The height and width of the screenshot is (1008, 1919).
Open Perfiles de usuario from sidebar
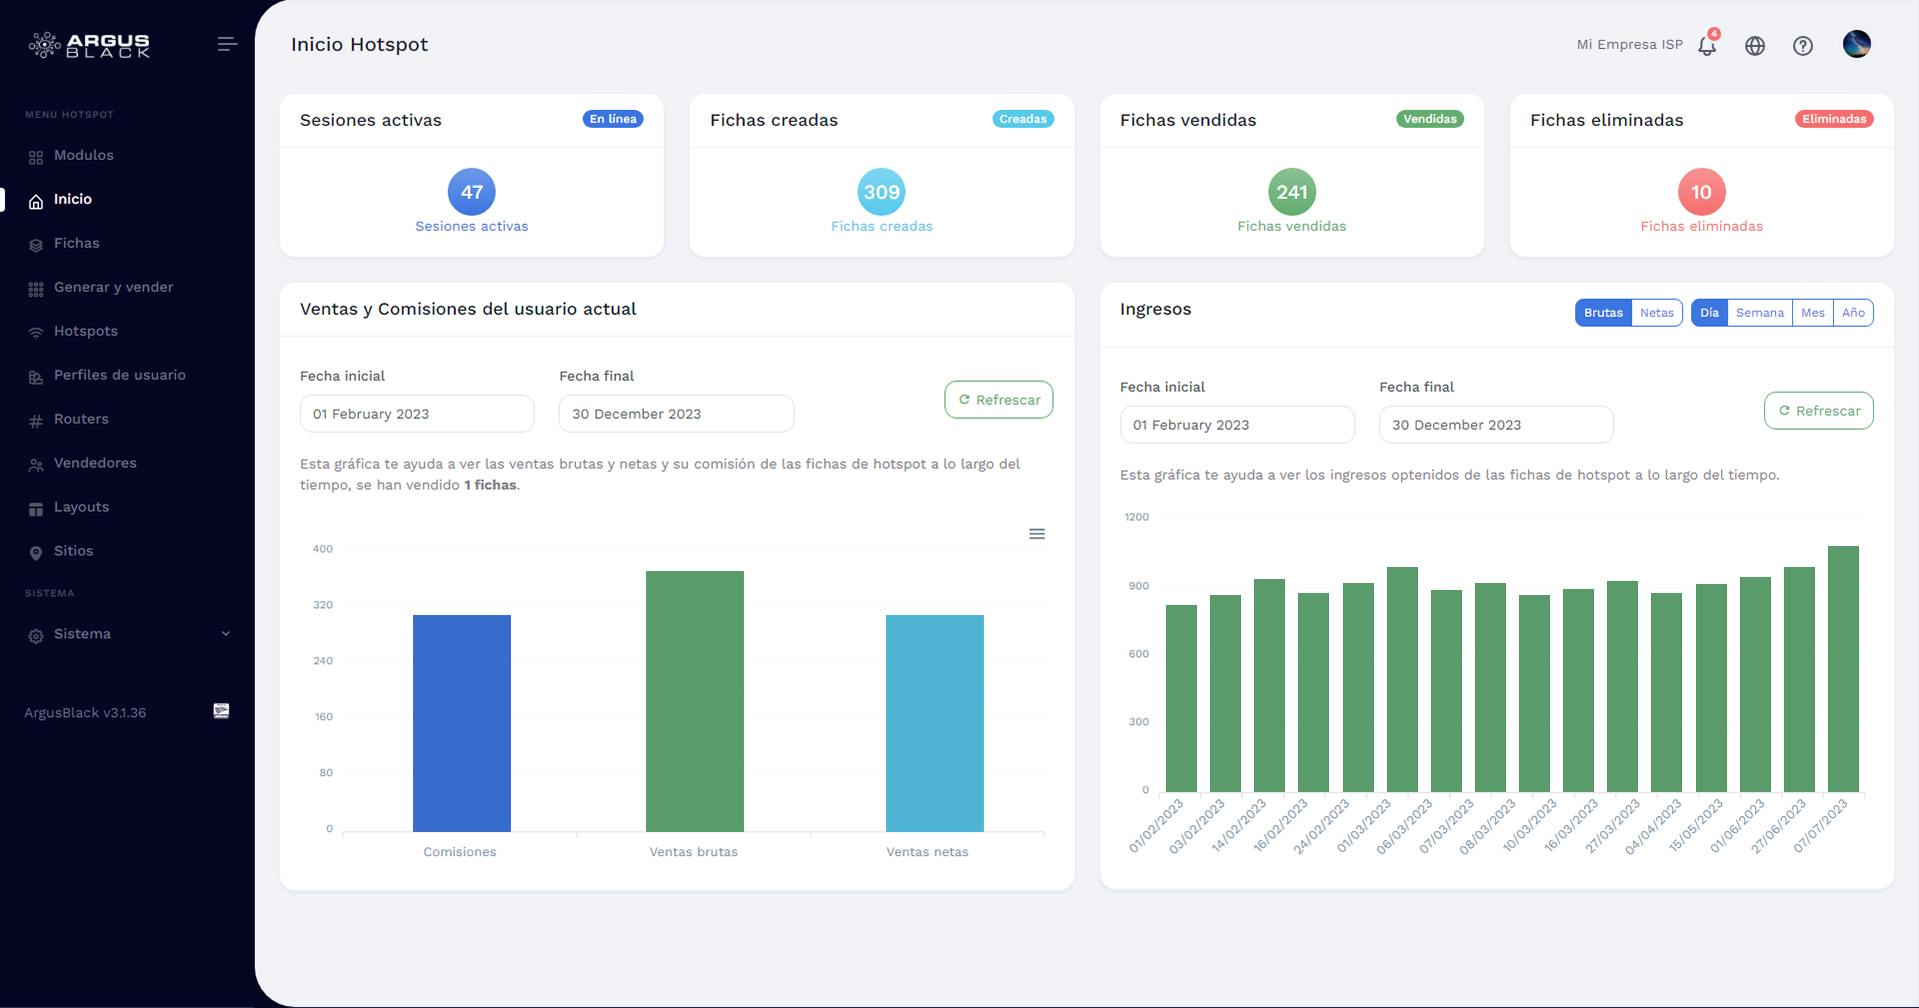pos(120,375)
